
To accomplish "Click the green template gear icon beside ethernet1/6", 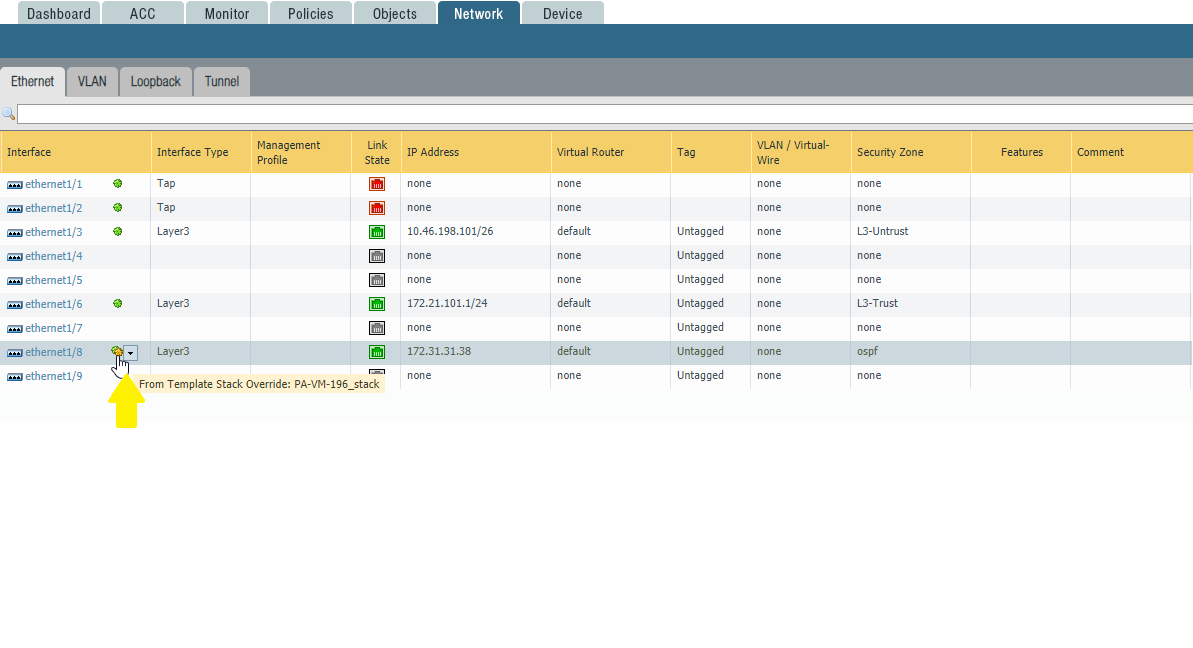I will point(117,303).
